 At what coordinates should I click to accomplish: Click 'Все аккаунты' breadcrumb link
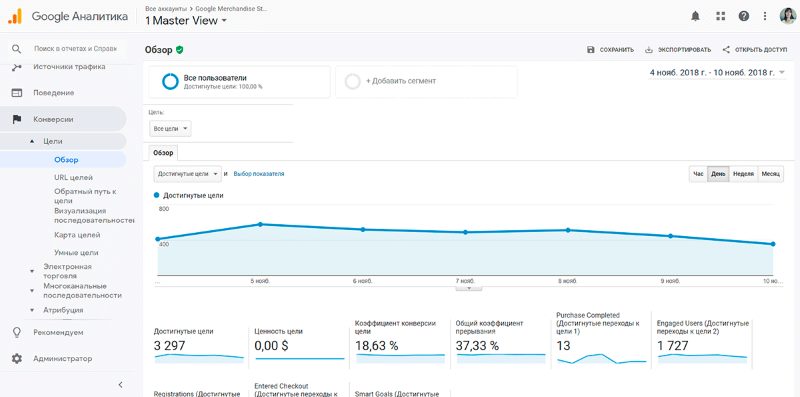(165, 9)
